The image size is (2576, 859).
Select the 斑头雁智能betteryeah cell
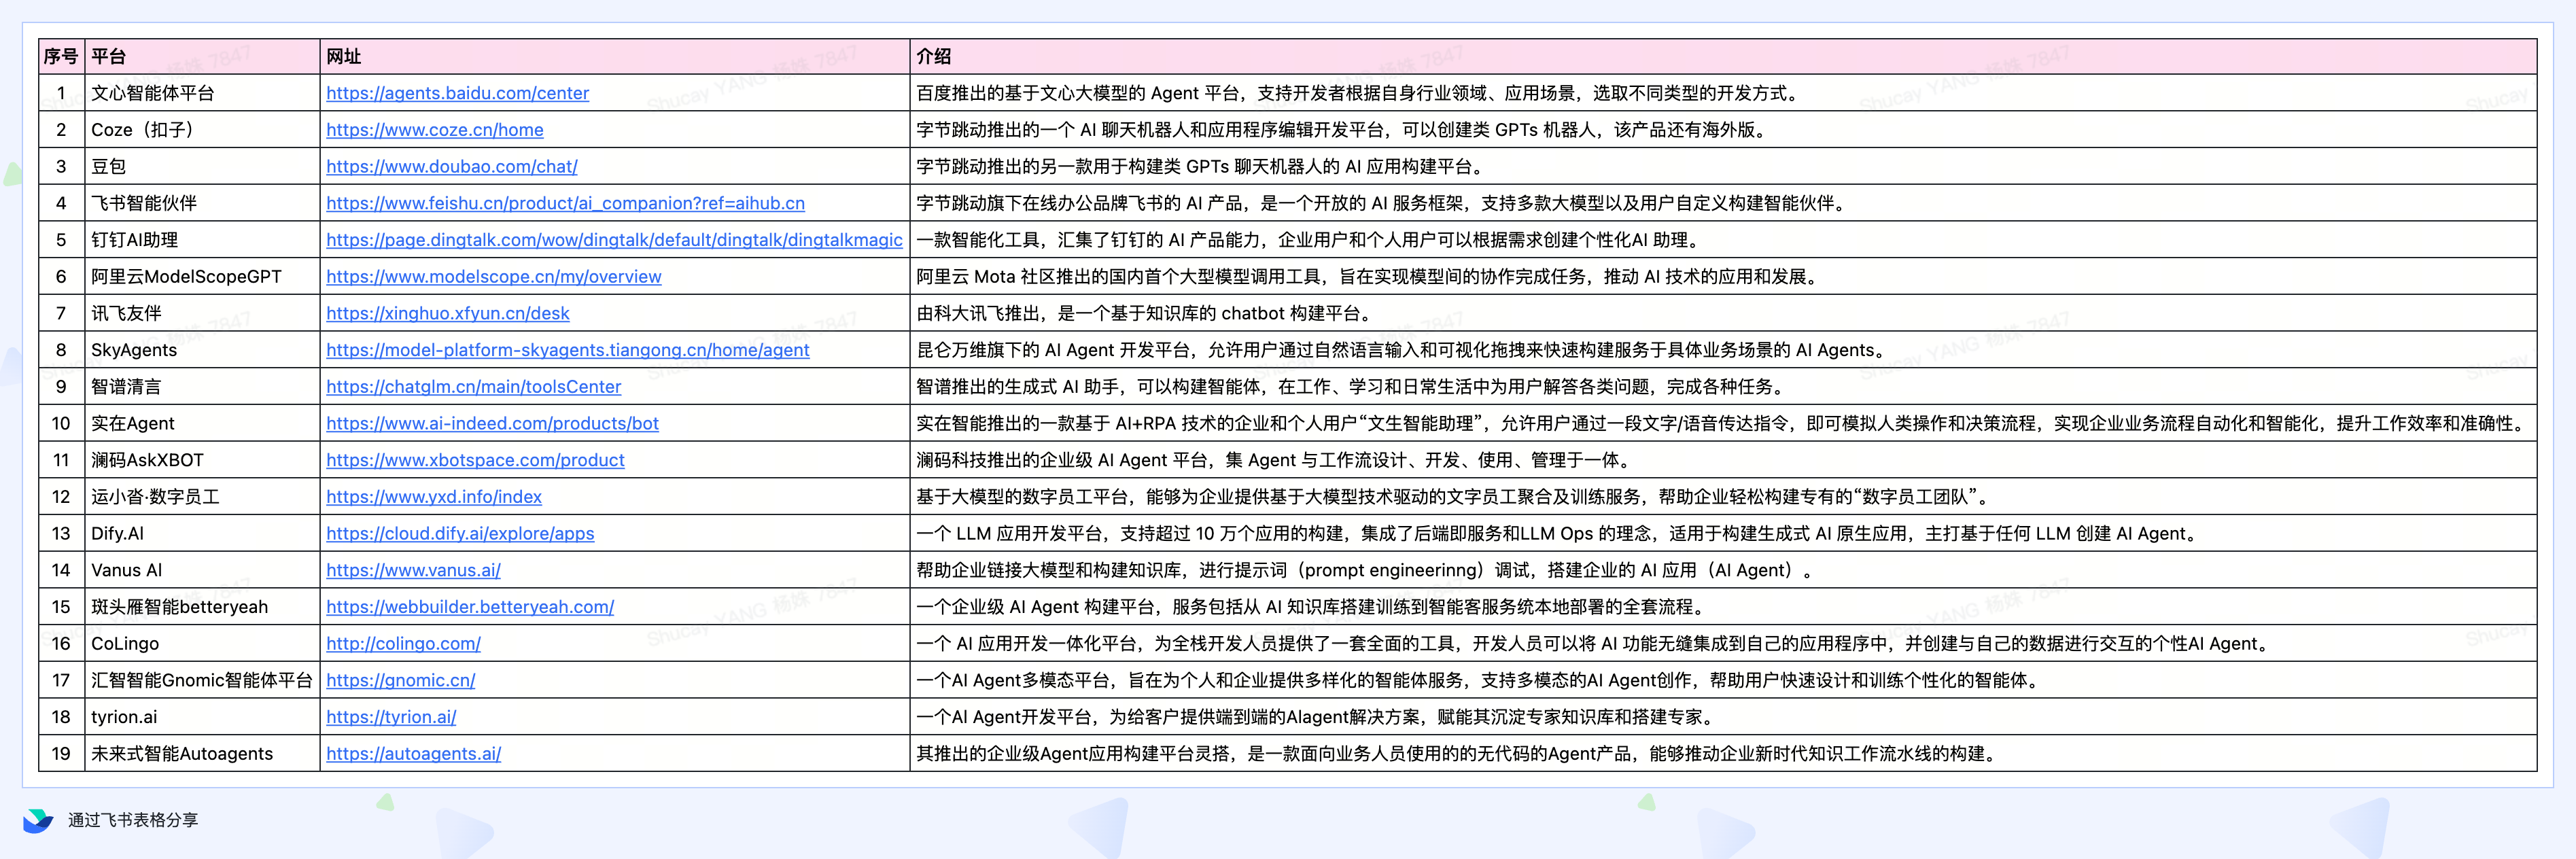202,607
